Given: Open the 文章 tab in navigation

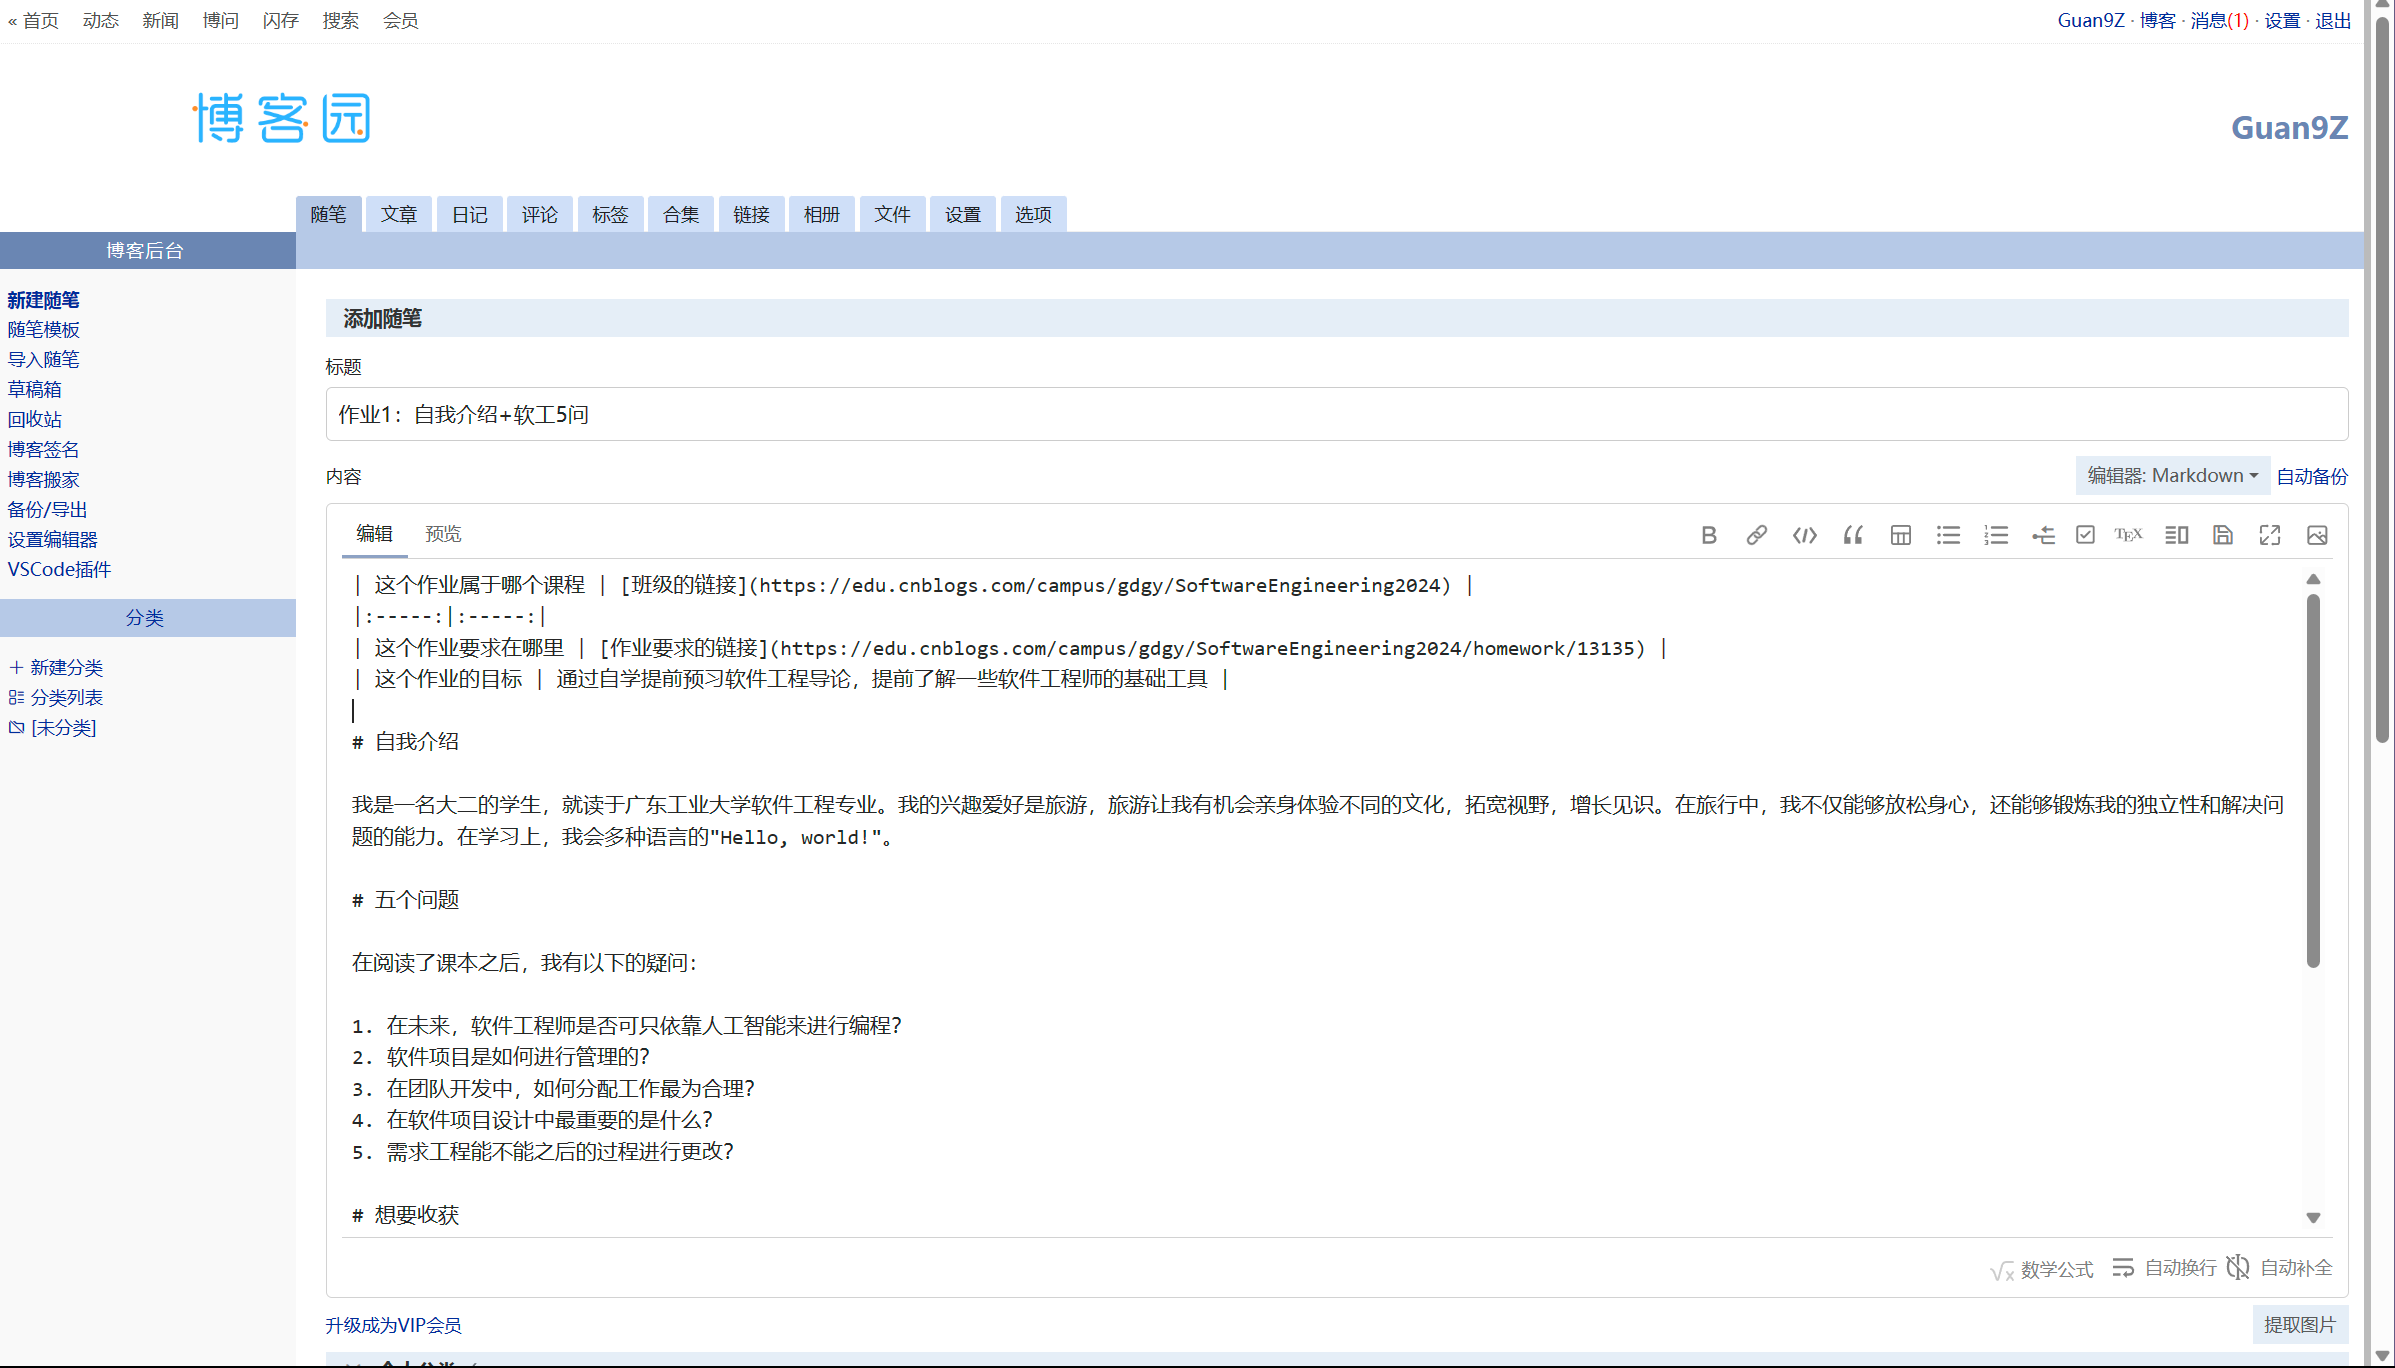Looking at the screenshot, I should pos(398,214).
